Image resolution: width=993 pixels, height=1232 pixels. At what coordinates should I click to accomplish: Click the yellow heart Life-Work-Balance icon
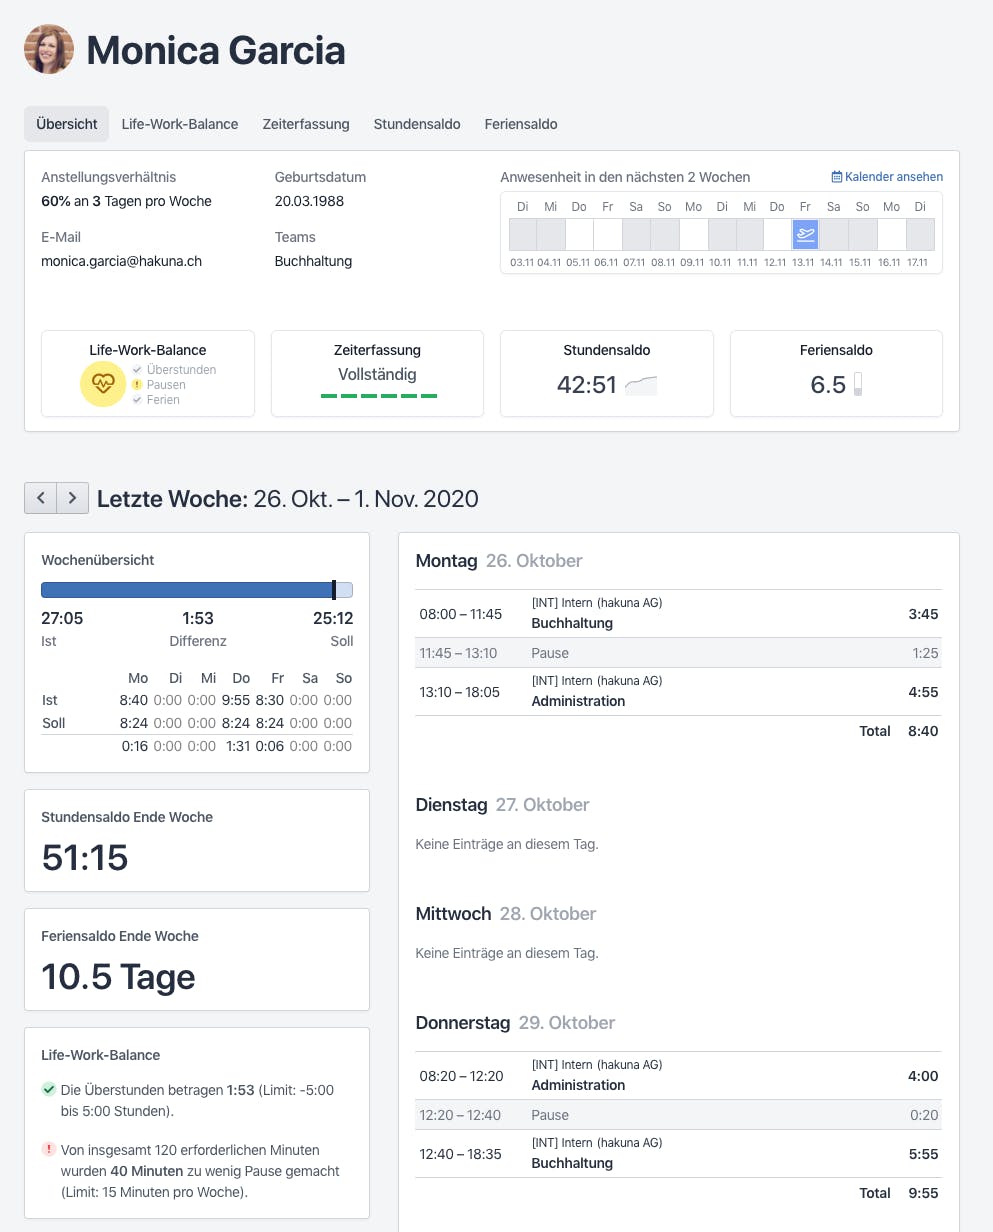click(102, 384)
